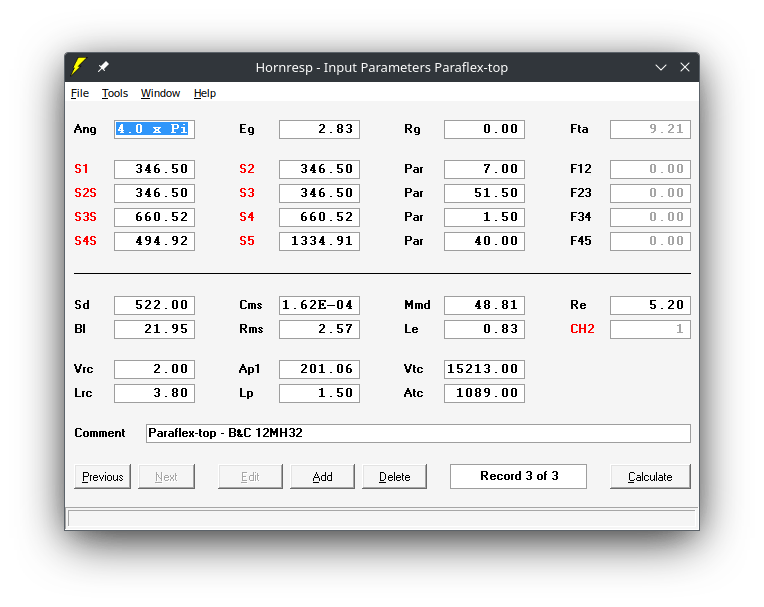This screenshot has width=764, height=607.
Task: Click the Eg field with value 2.83
Action: tap(319, 129)
